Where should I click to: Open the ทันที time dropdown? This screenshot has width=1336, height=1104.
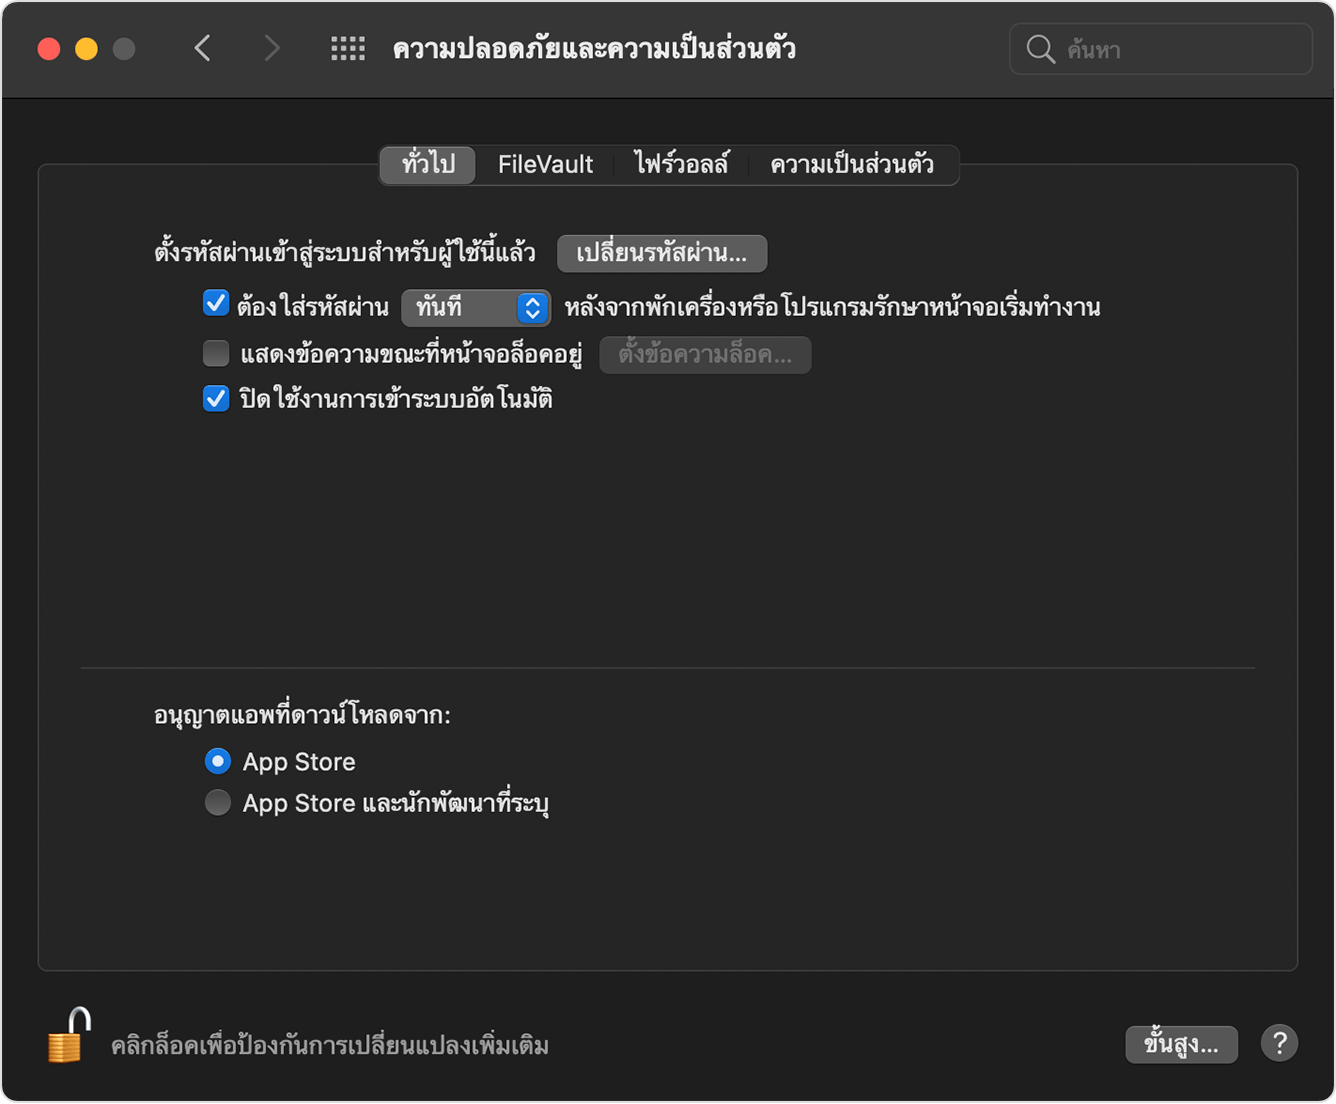point(475,308)
